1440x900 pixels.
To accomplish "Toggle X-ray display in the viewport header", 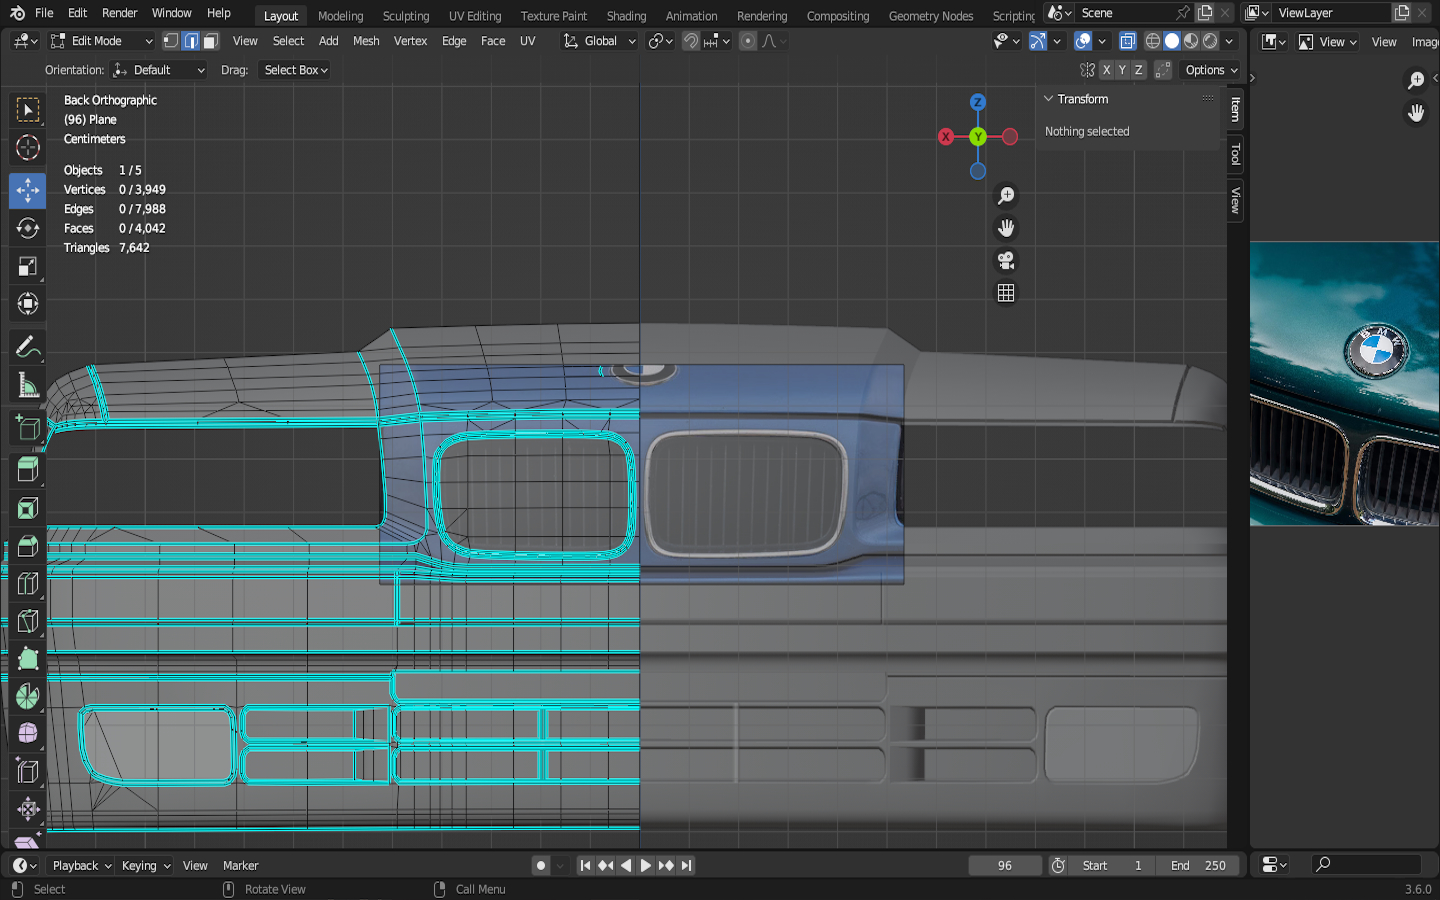I will pyautogui.click(x=1127, y=41).
